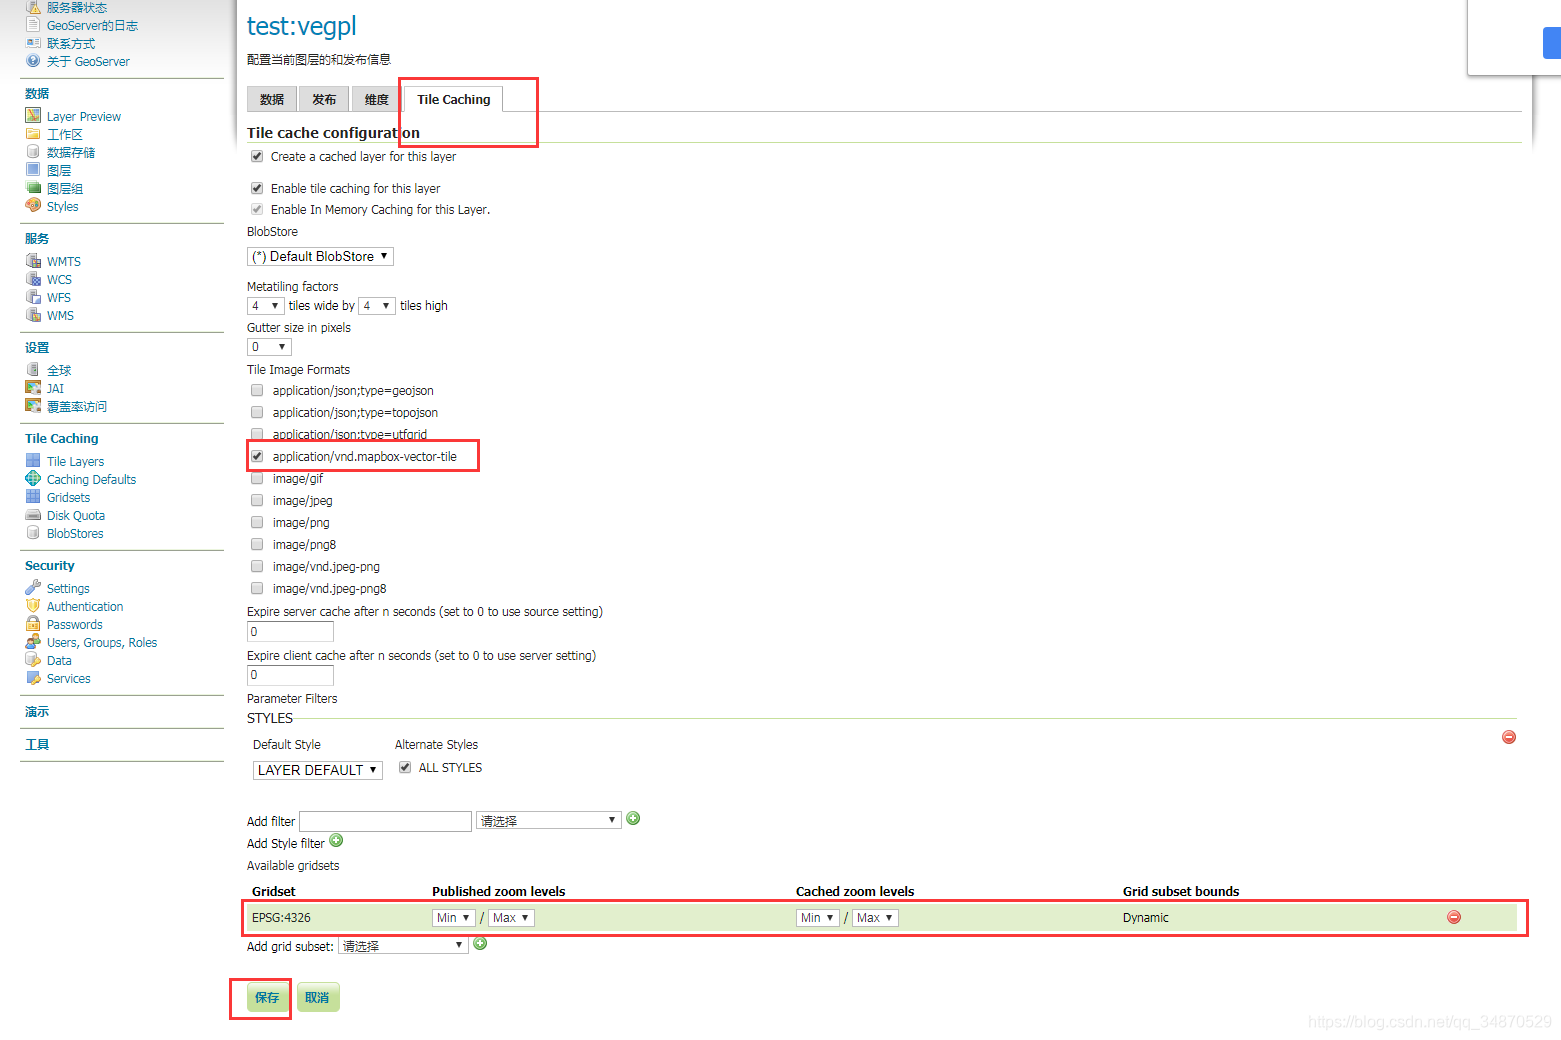Open 关于 GeoServer link
1561x1040 pixels.
click(88, 62)
